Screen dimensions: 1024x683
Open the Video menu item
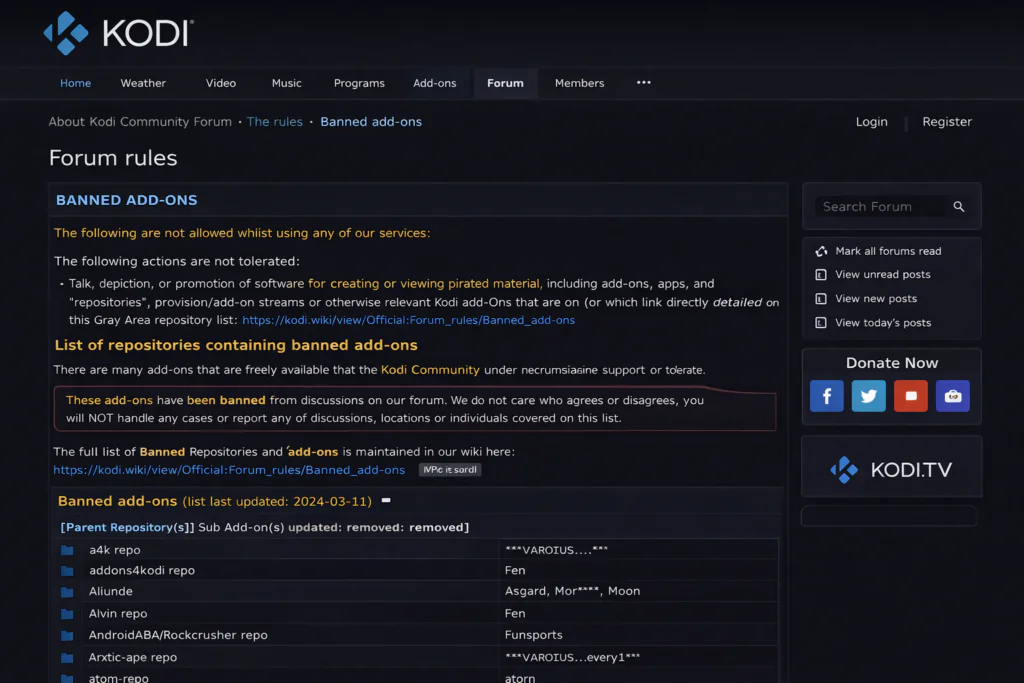click(x=221, y=83)
